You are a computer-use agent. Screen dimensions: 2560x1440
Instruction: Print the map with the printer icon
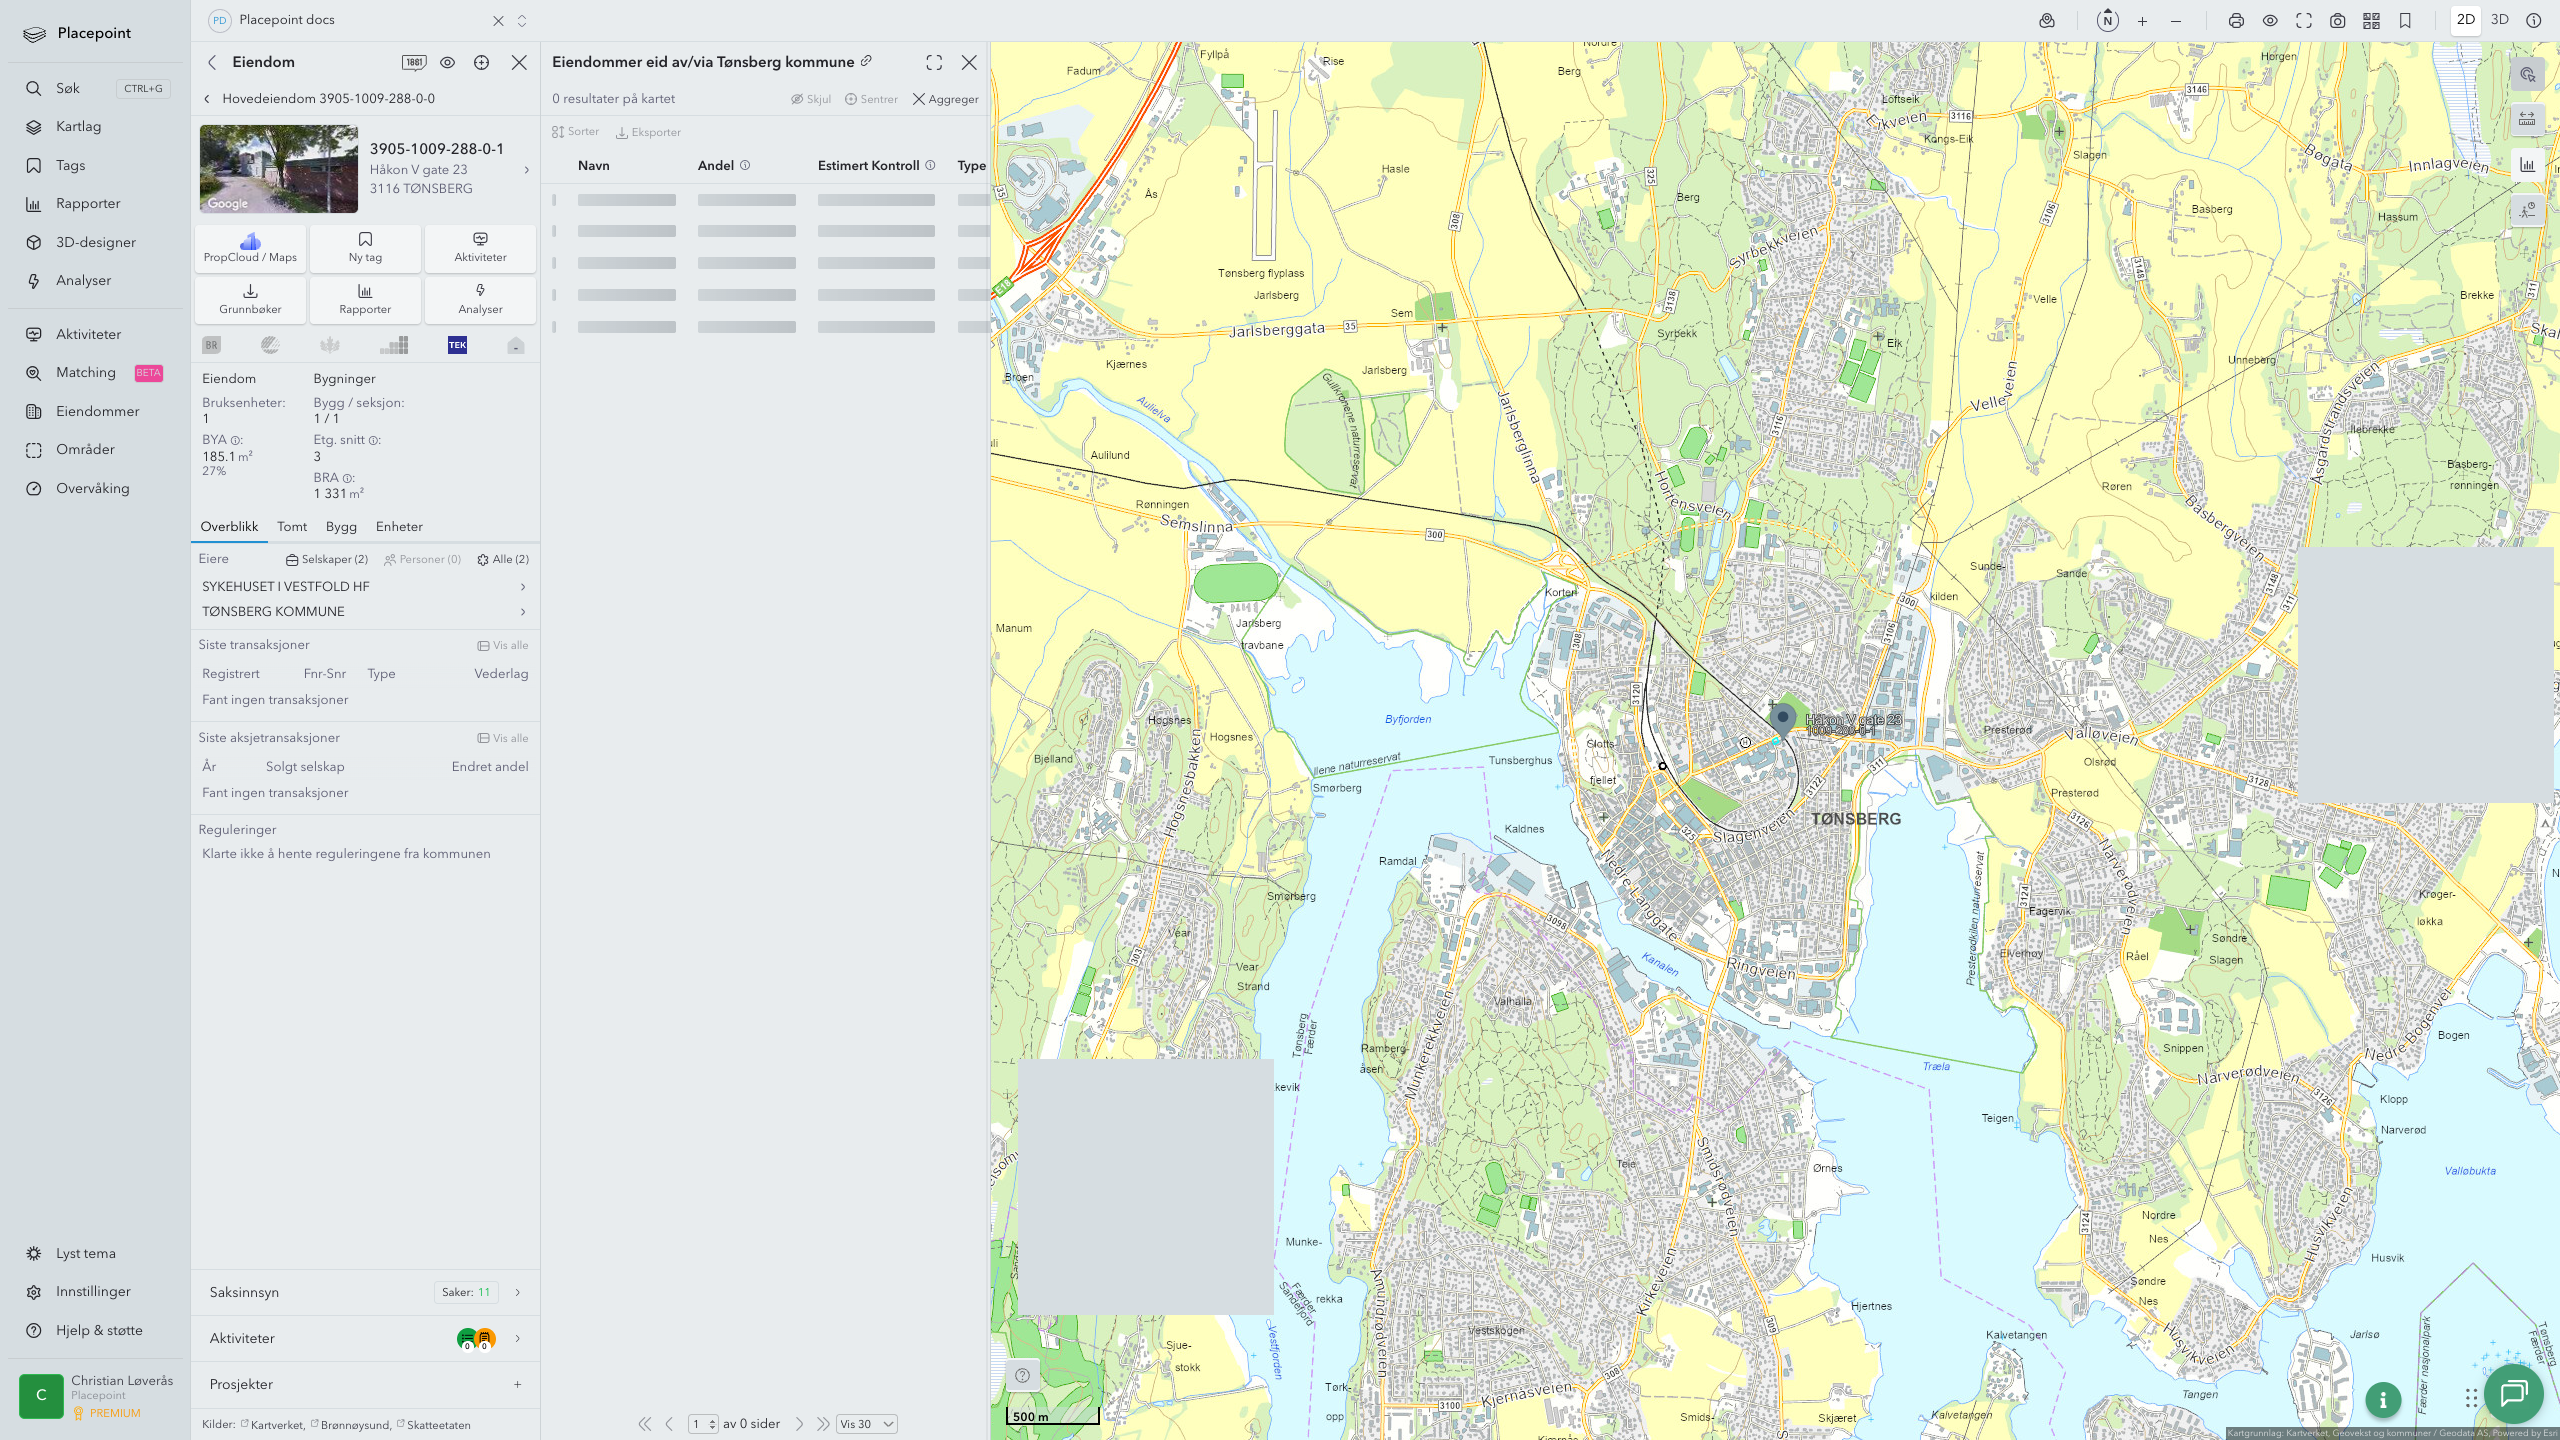[x=2236, y=21]
